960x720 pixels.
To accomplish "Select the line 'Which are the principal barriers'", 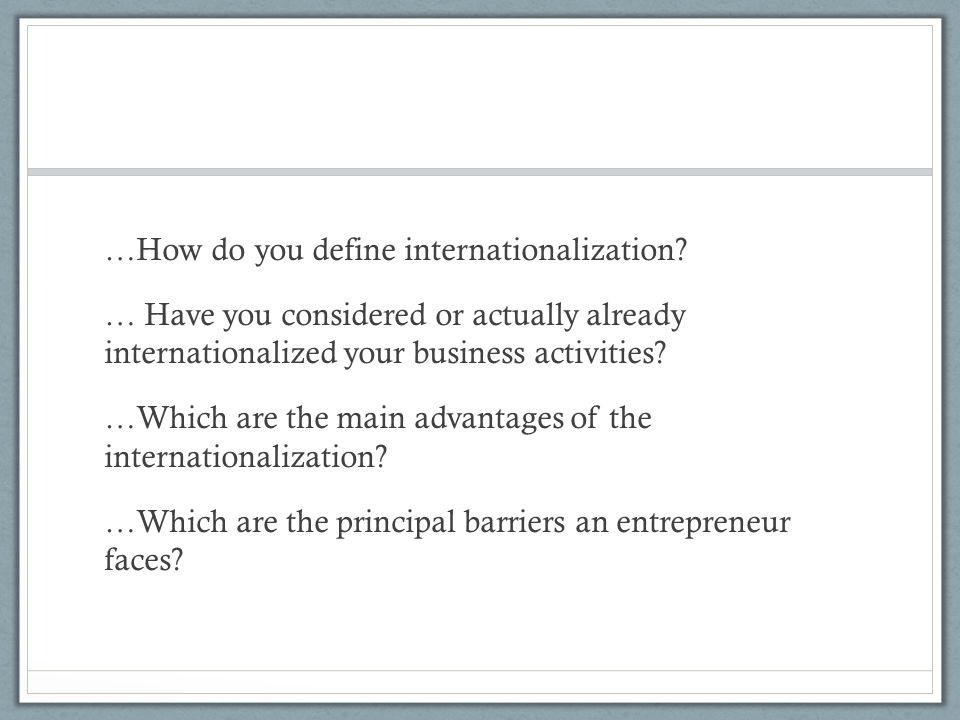I will tap(448, 522).
